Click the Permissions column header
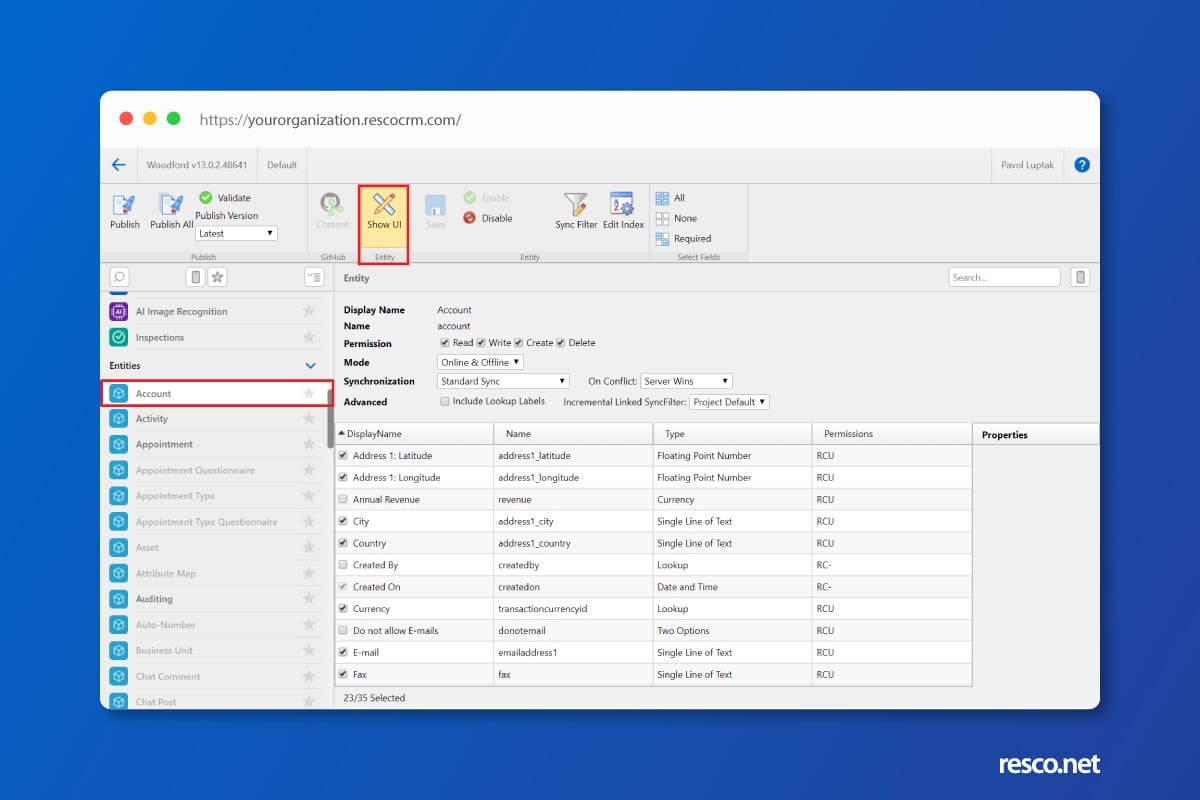 pos(892,434)
